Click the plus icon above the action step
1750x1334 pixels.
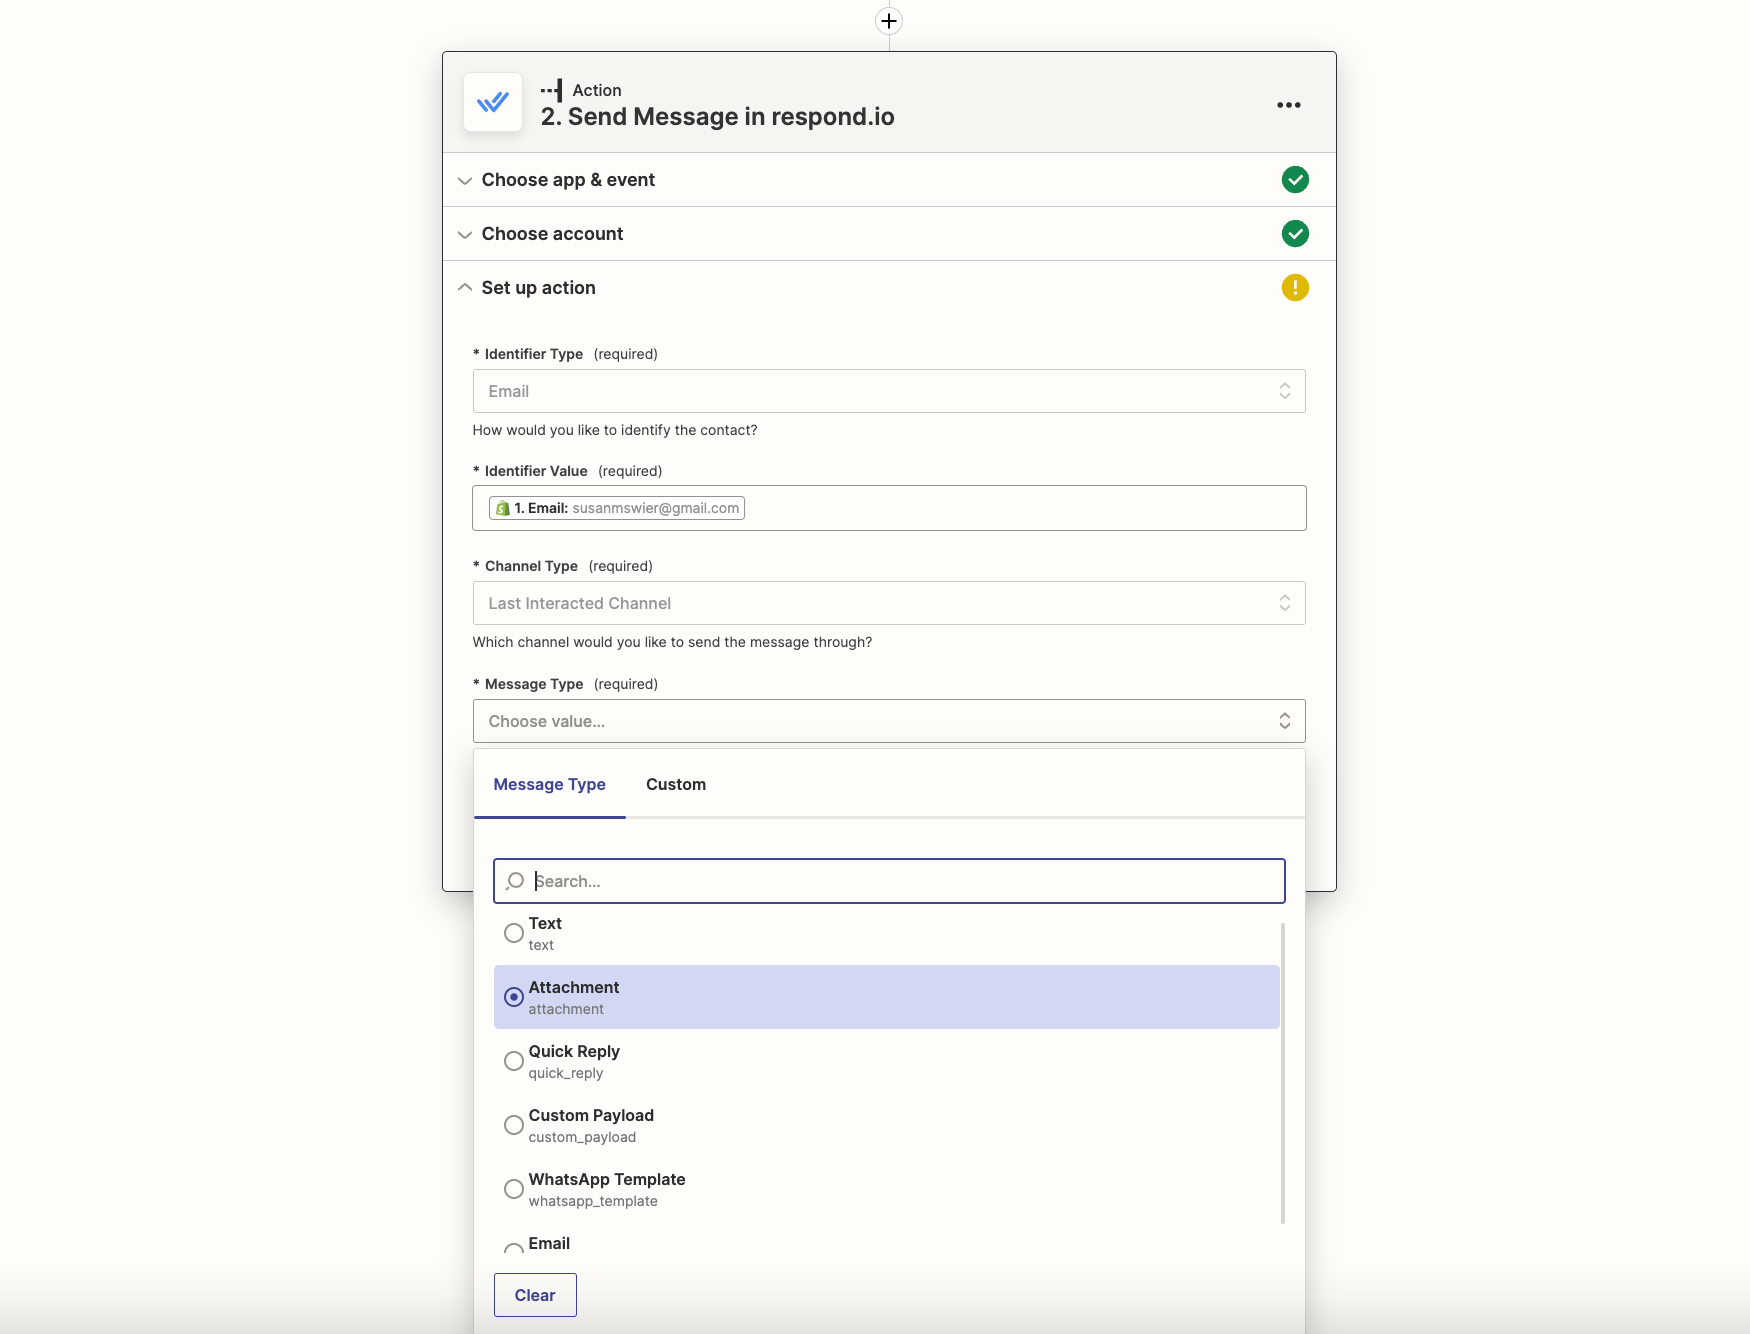pos(888,20)
